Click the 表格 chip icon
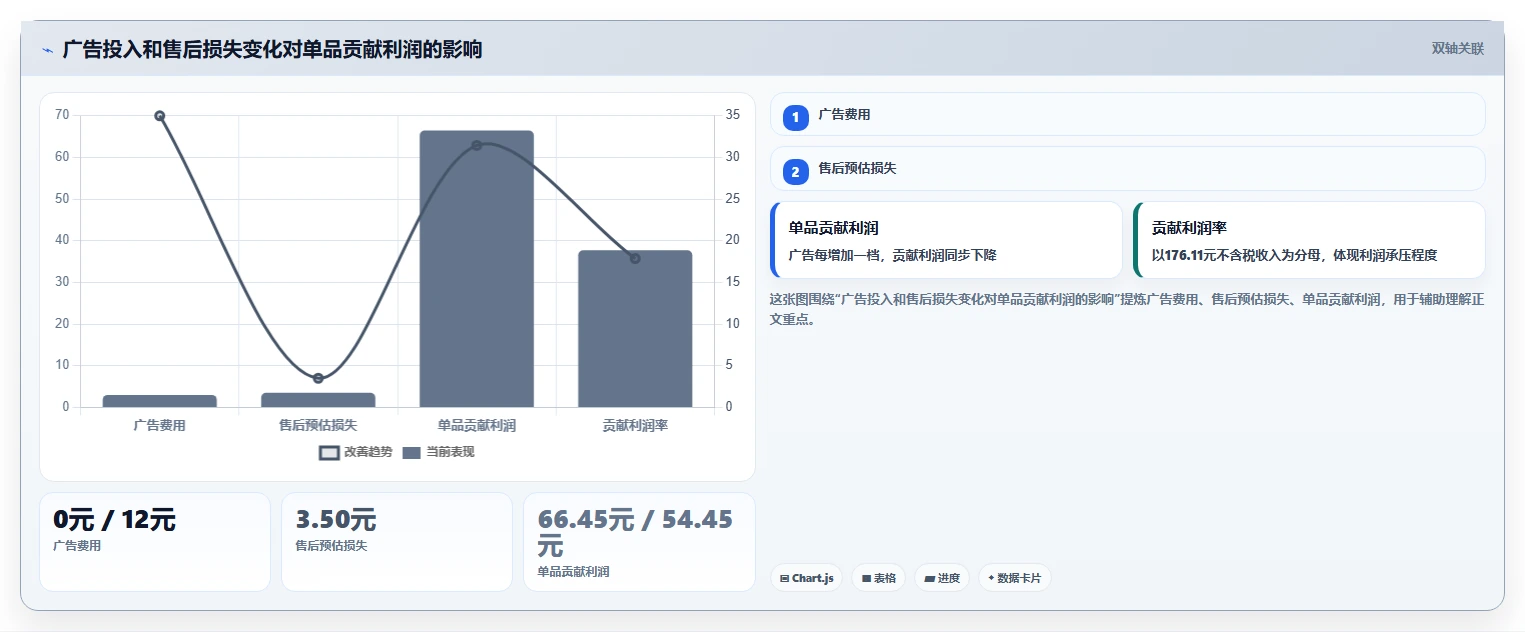1525x632 pixels. tap(866, 579)
